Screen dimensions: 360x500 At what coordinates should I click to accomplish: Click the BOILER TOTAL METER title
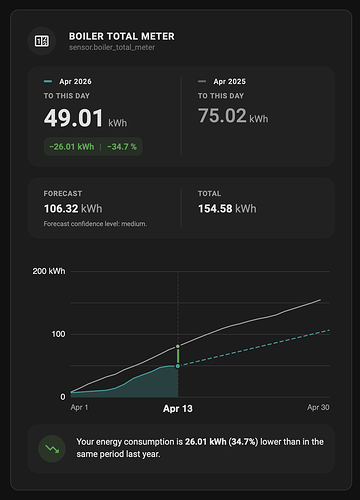tap(122, 36)
